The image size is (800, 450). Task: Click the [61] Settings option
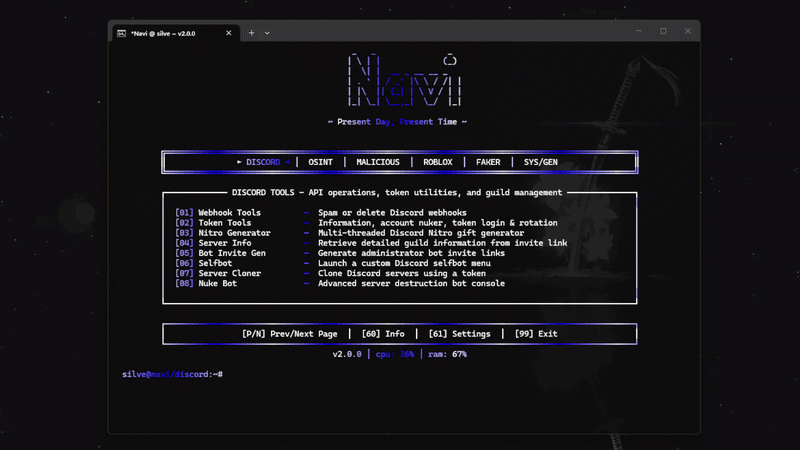pyautogui.click(x=460, y=334)
